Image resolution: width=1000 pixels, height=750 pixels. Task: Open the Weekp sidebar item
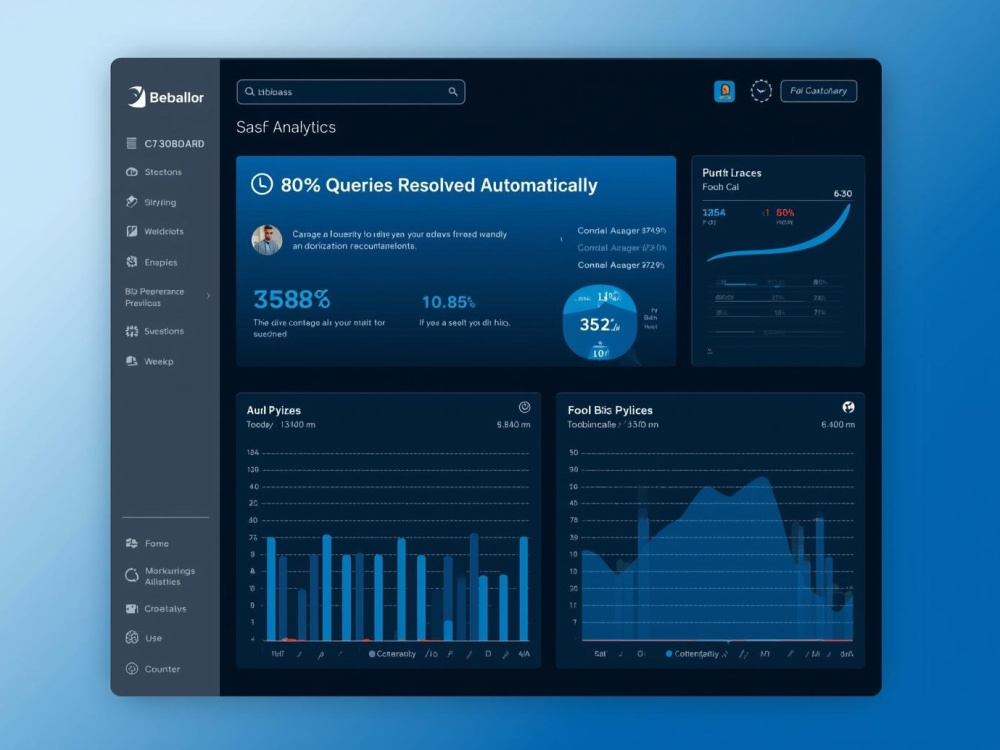click(x=150, y=361)
